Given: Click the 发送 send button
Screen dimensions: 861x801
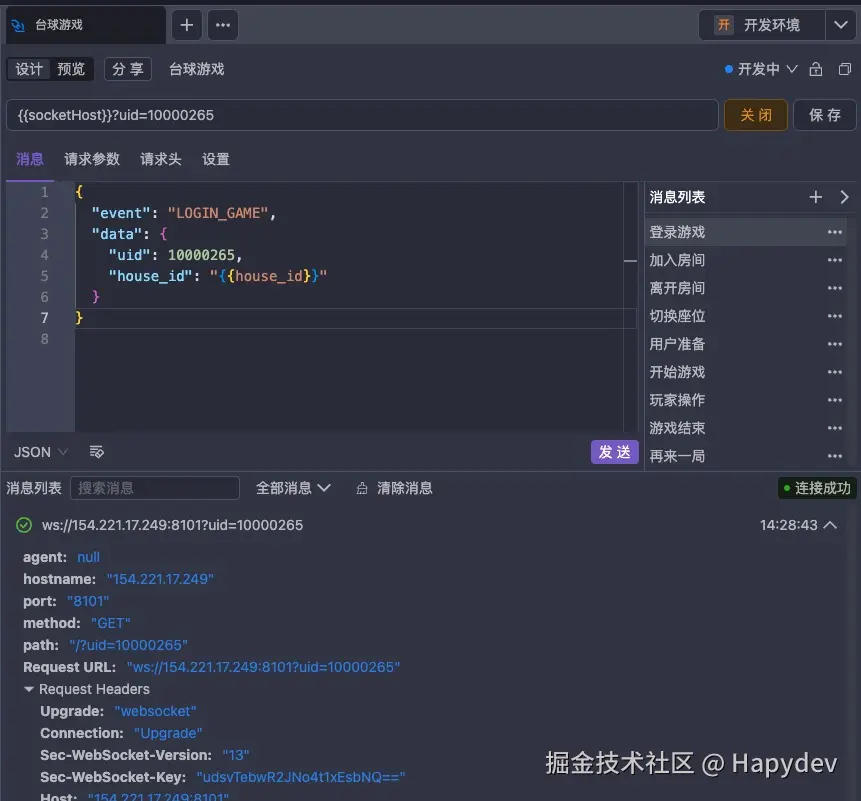Looking at the screenshot, I should pos(614,452).
